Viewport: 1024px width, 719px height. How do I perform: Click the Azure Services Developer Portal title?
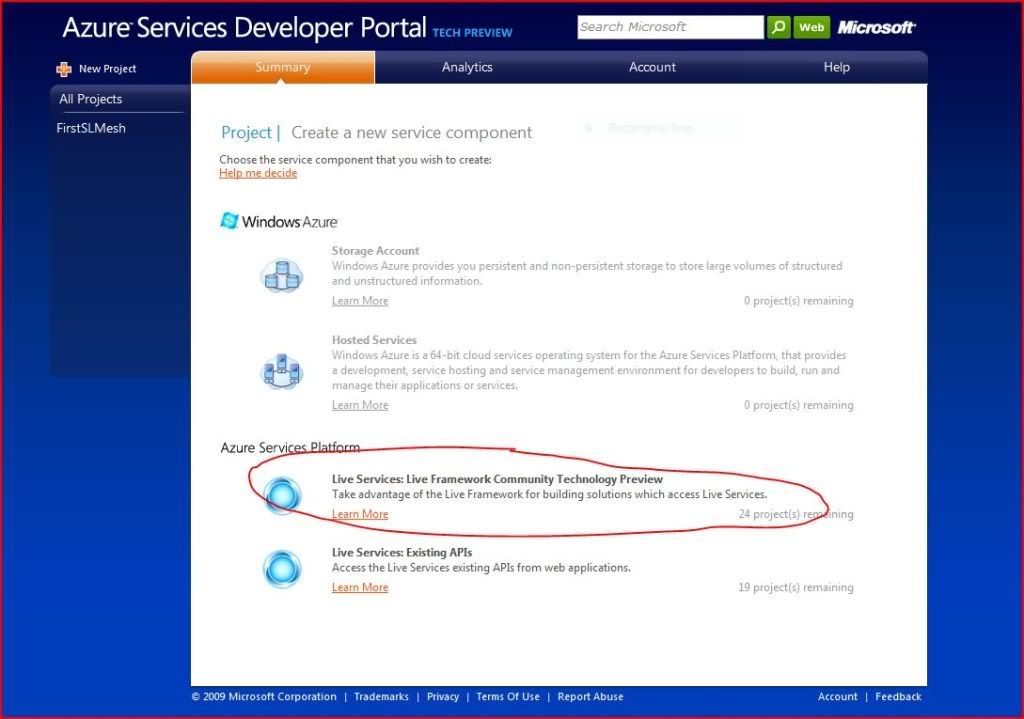244,28
